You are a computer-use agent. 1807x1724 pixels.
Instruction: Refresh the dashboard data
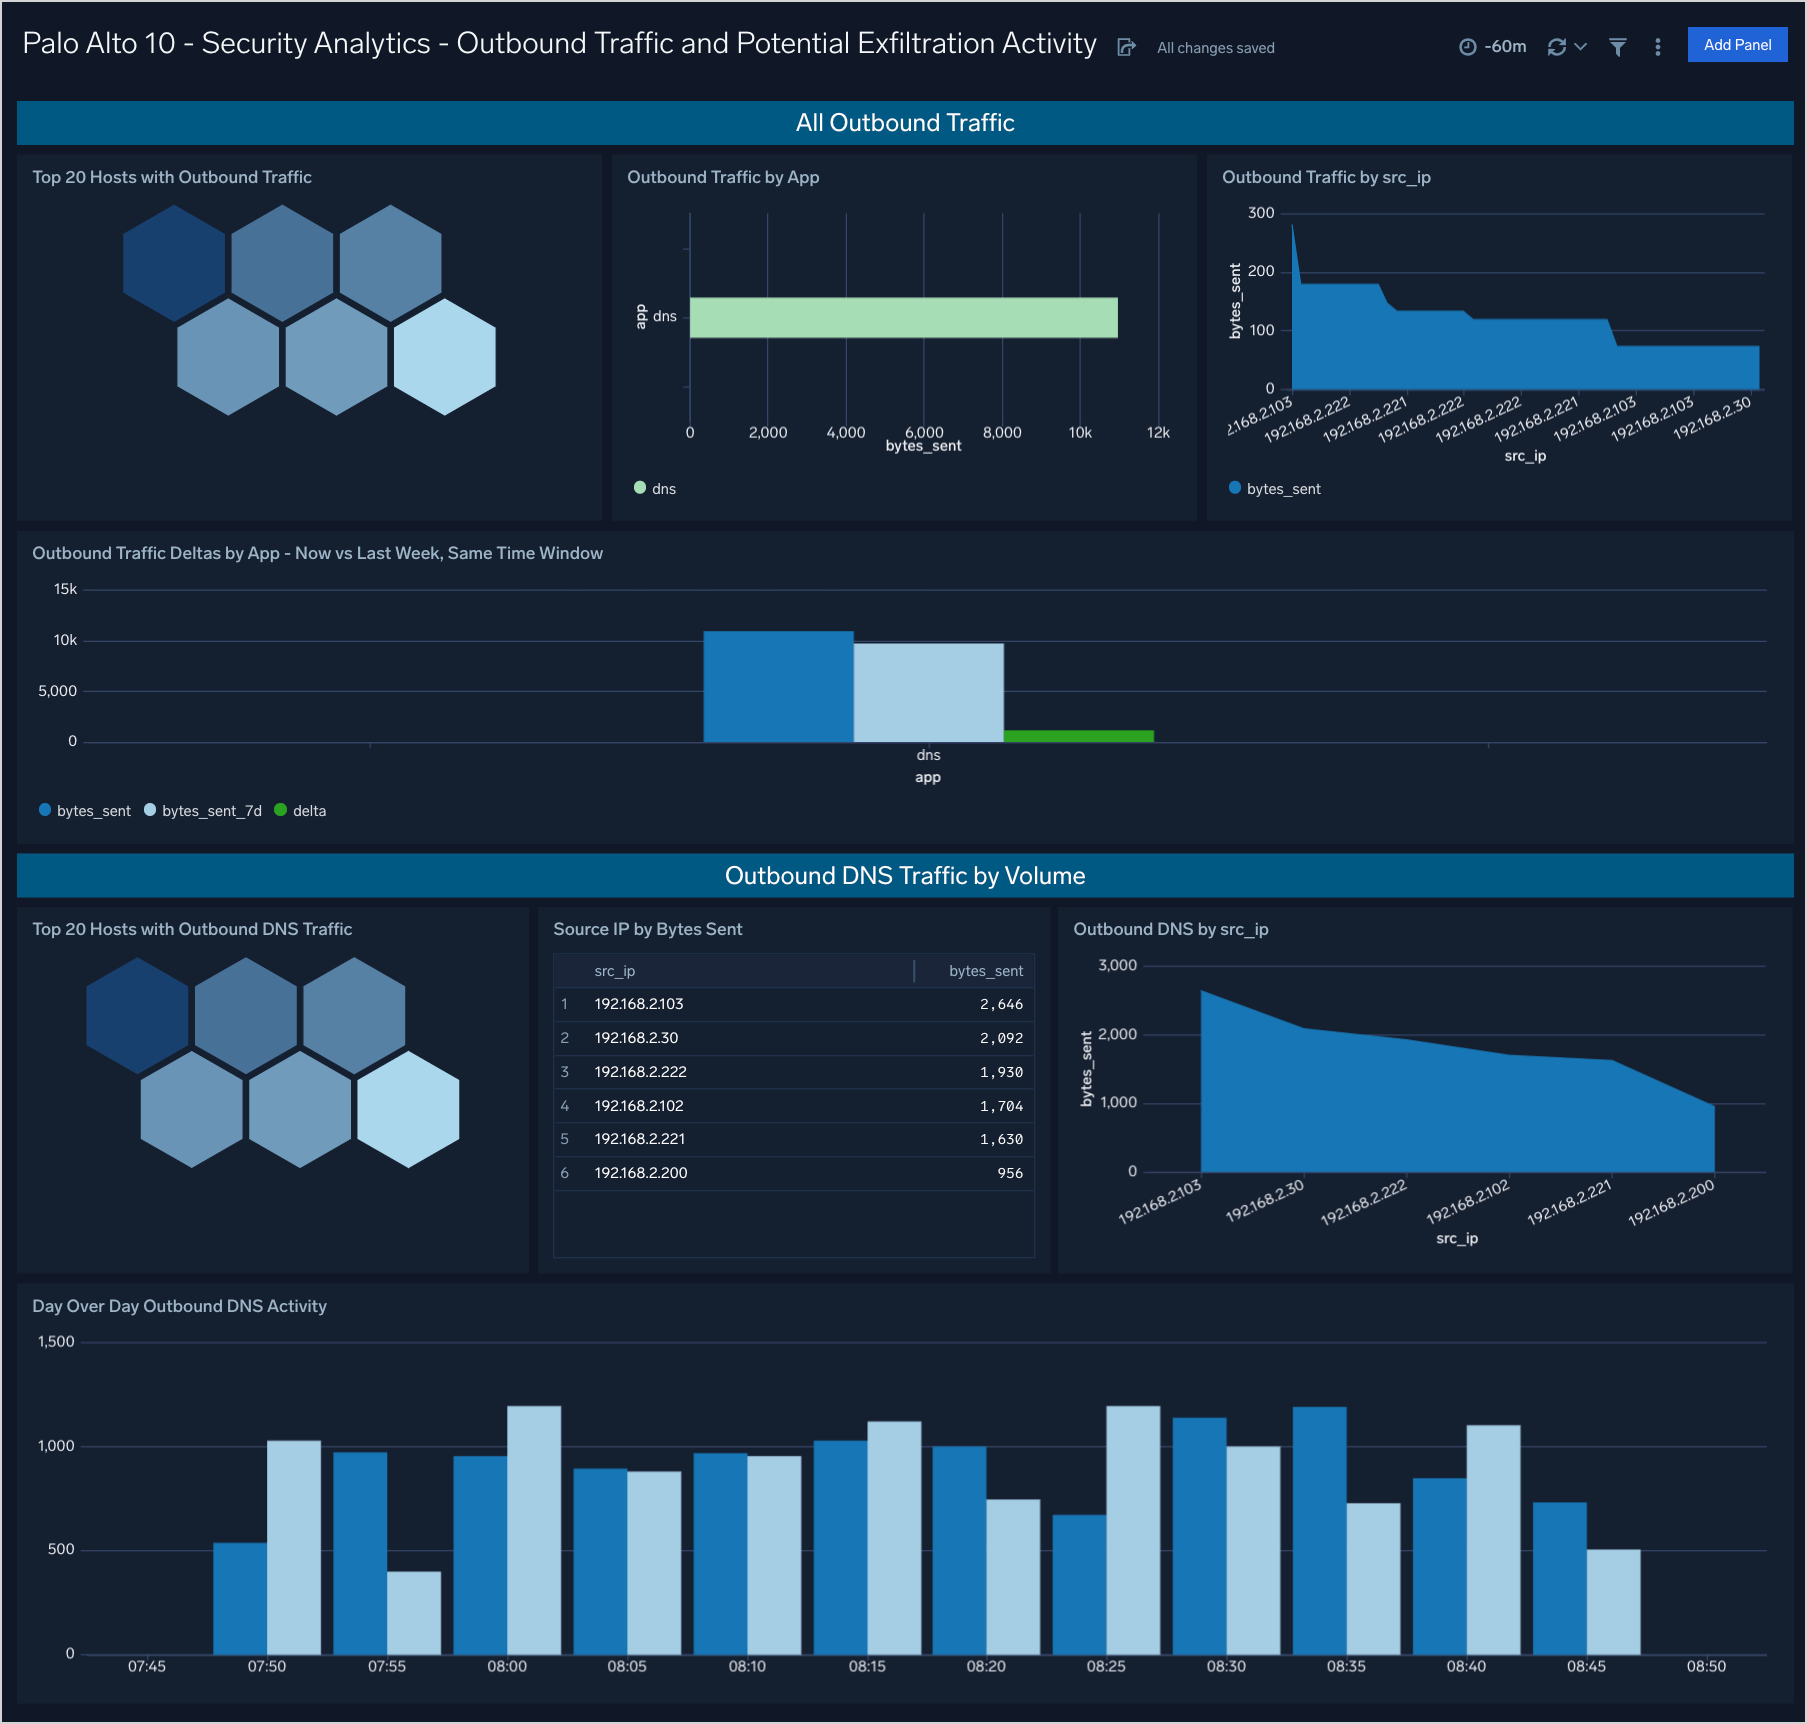(x=1557, y=46)
